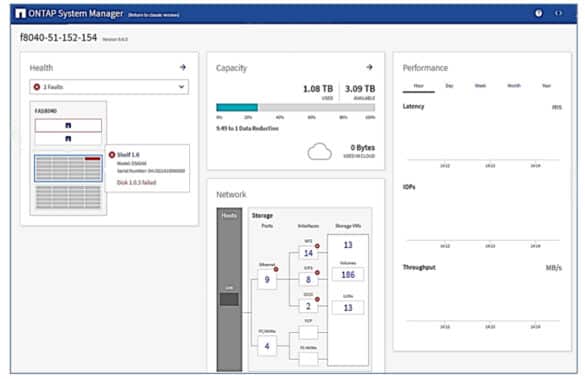Click the red alert dot on Ethernet ports

(276, 269)
